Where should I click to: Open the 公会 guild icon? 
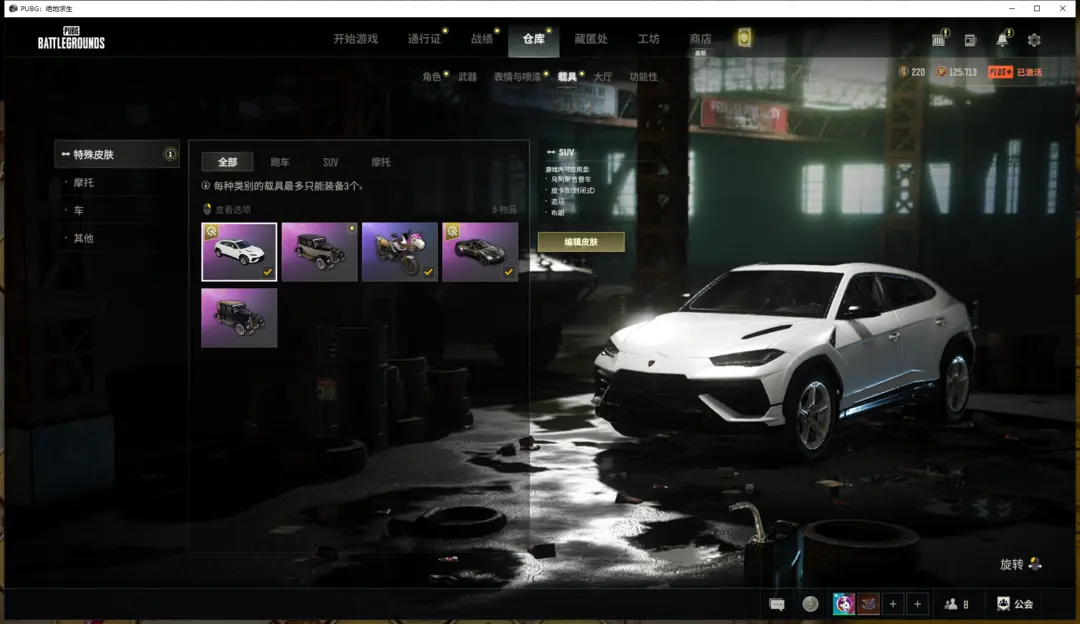pyautogui.click(x=1004, y=604)
